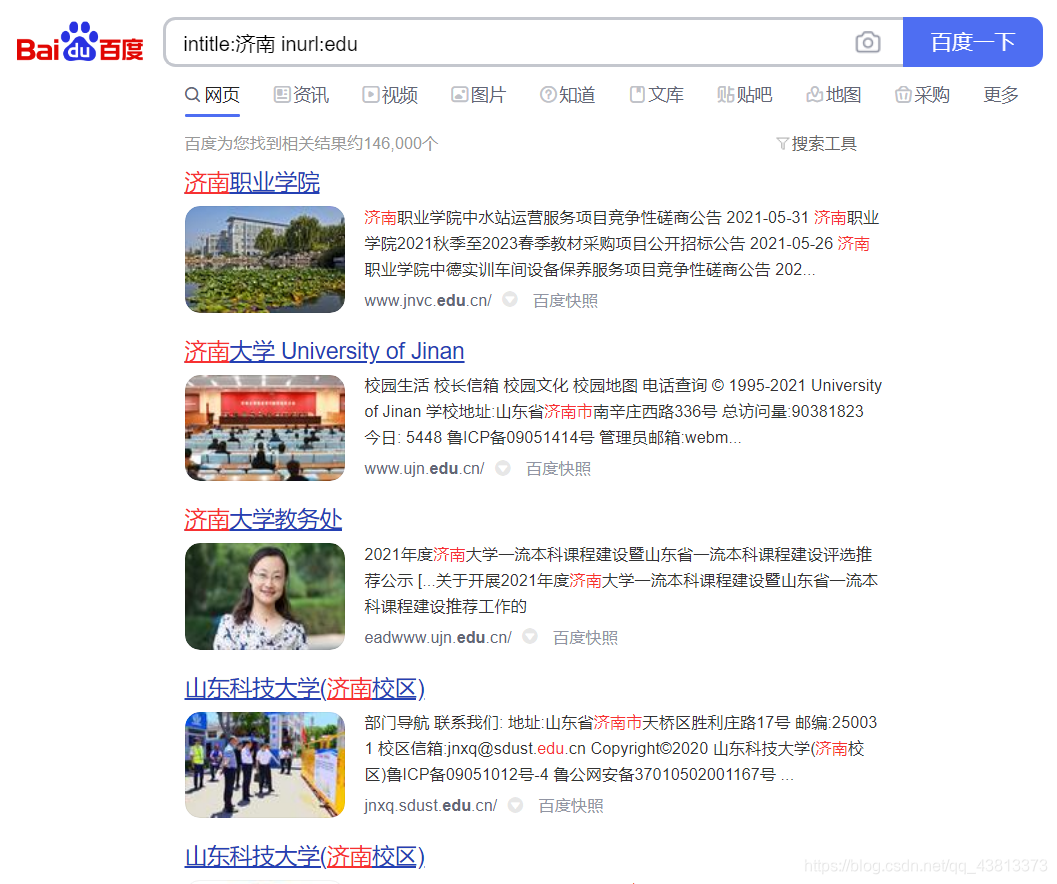The width and height of the screenshot is (1057, 884).
Task: Click the Baidu logo
Action: click(80, 42)
